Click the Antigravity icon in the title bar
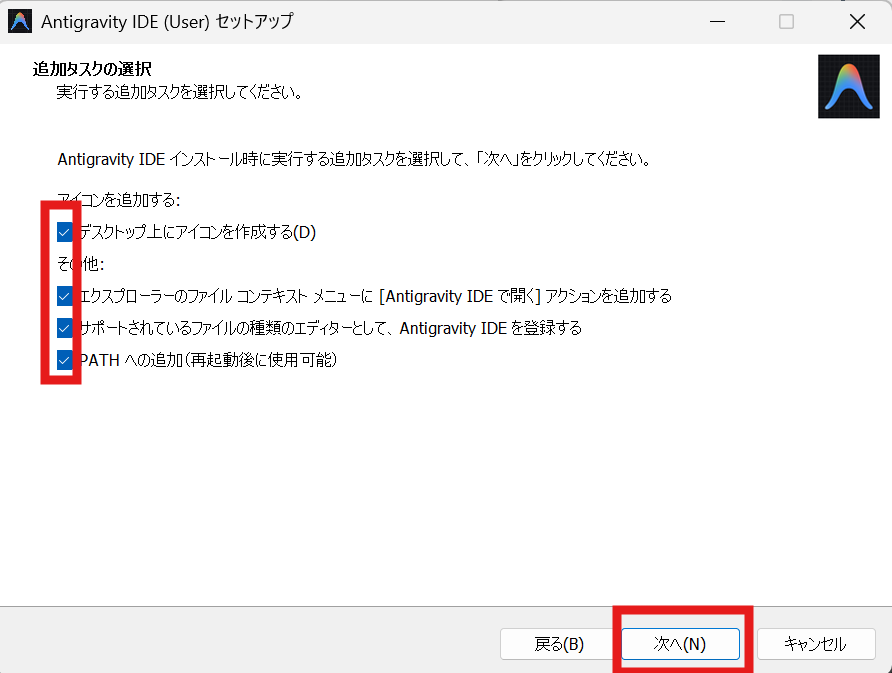 20,22
